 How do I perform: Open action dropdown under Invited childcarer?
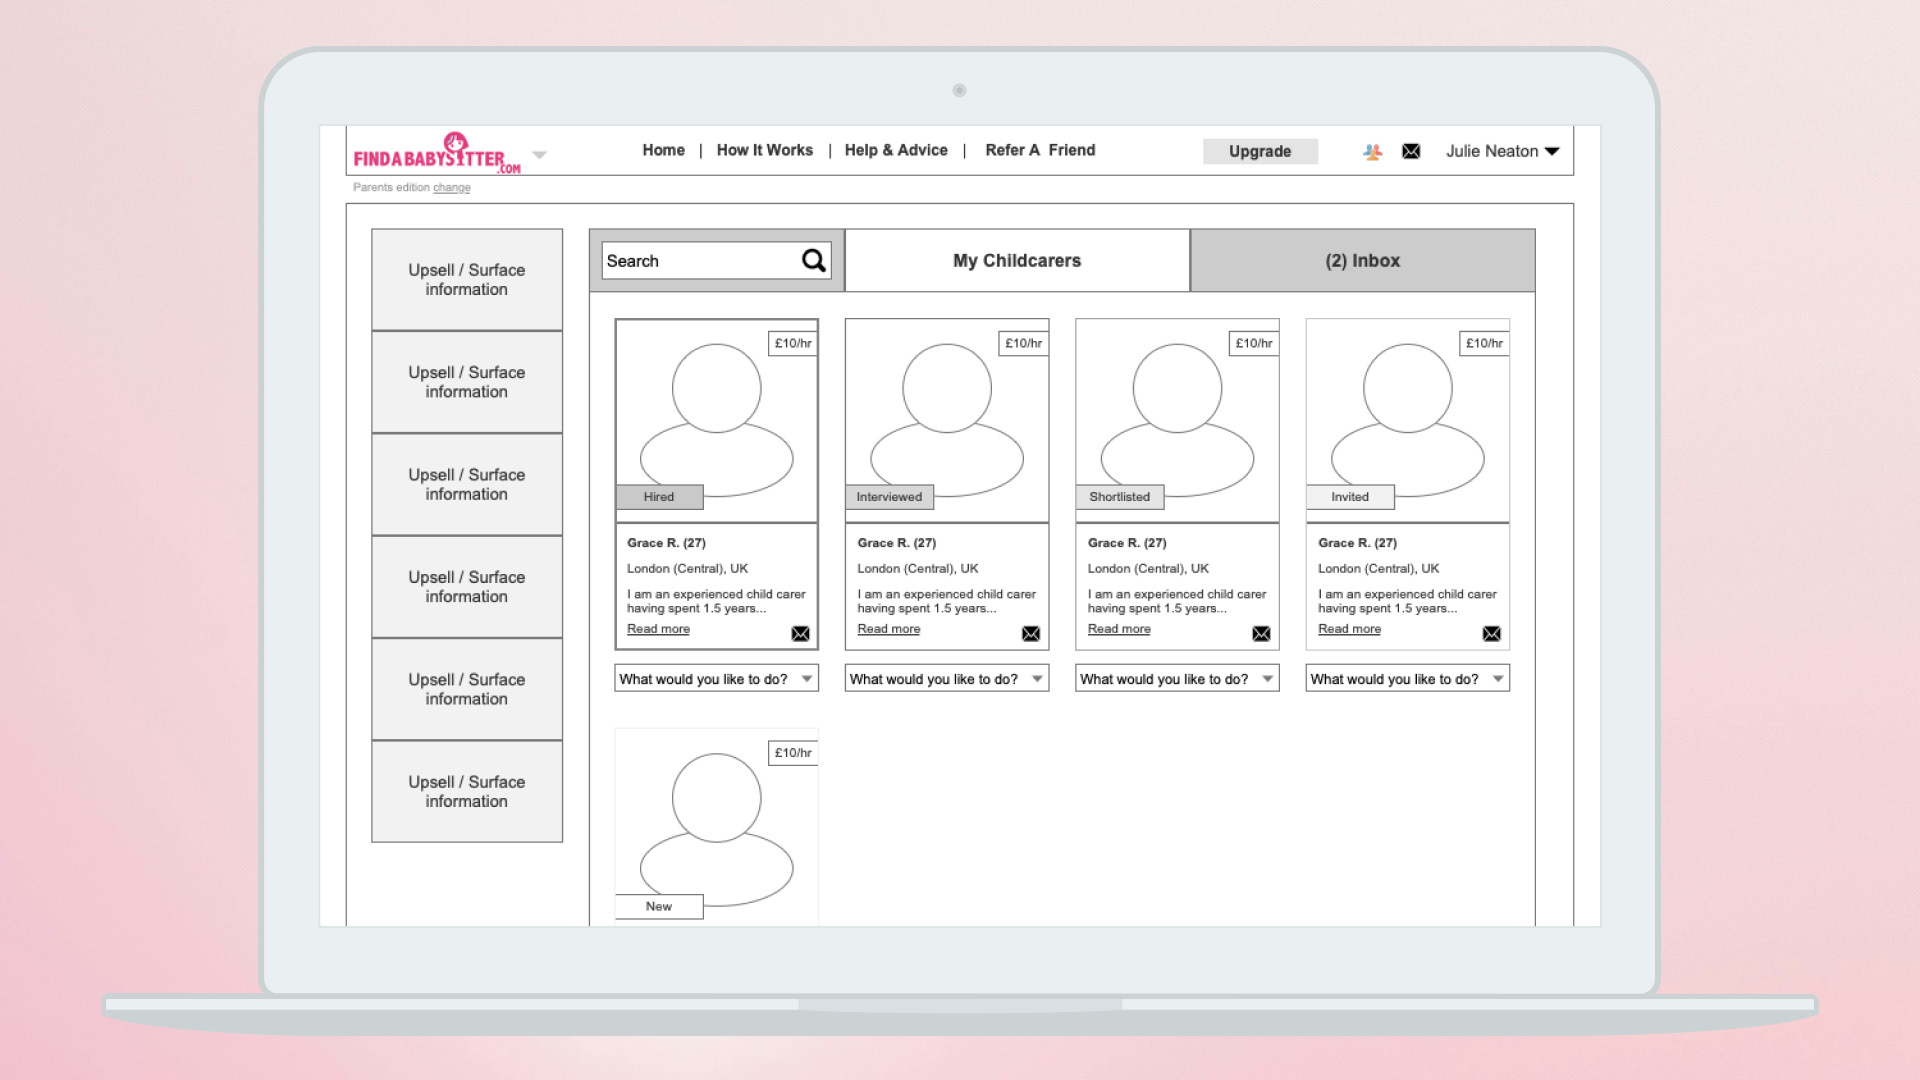click(x=1407, y=679)
